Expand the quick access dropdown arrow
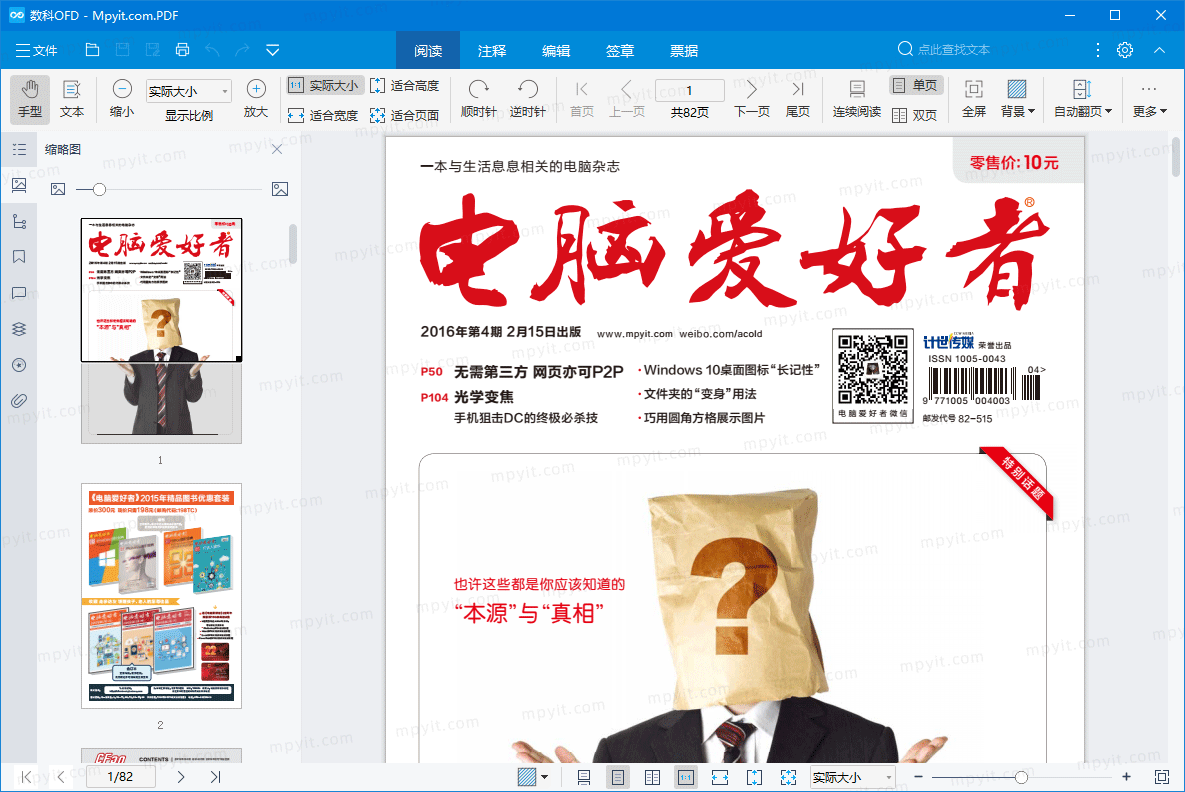Image resolution: width=1185 pixels, height=792 pixels. [273, 50]
